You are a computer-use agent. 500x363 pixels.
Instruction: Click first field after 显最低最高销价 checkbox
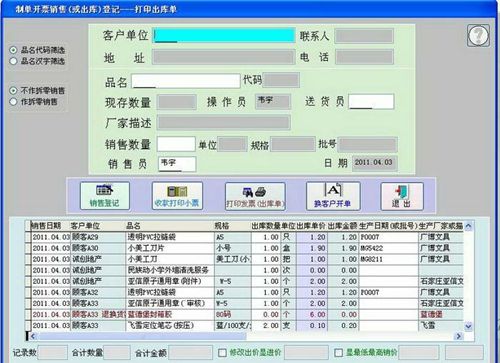point(419,352)
